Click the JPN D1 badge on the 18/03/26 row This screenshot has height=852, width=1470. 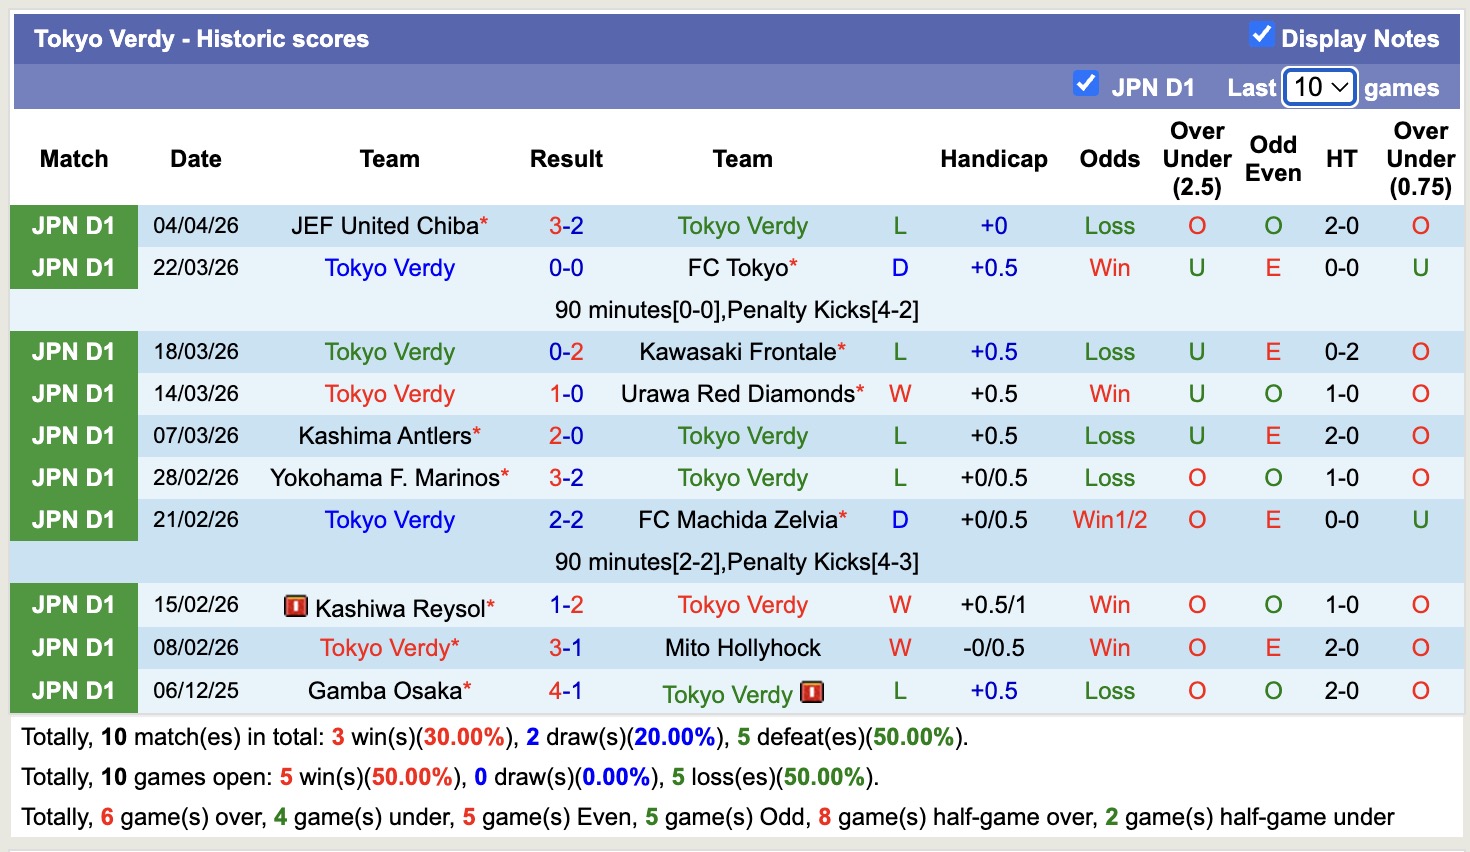point(73,351)
